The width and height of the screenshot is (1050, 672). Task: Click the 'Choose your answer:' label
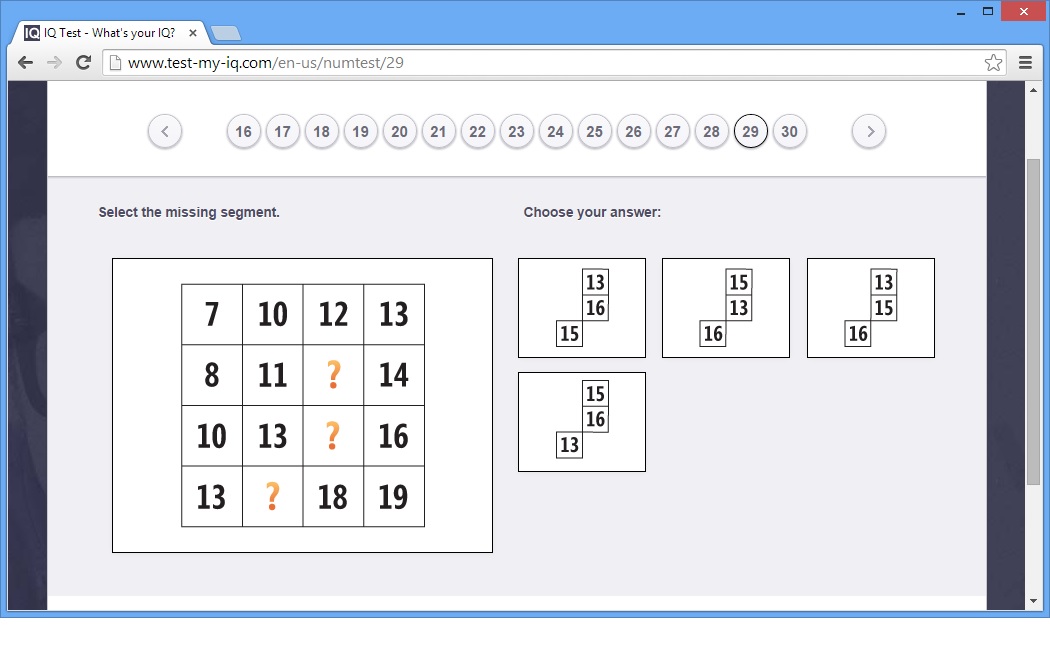pyautogui.click(x=592, y=212)
